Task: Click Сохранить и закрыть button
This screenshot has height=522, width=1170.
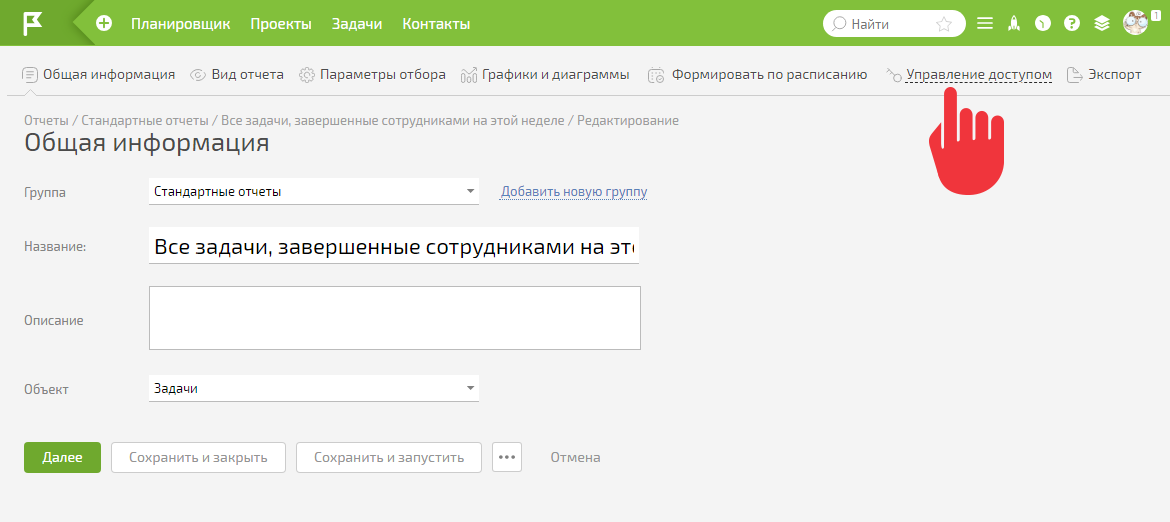Action: [198, 457]
